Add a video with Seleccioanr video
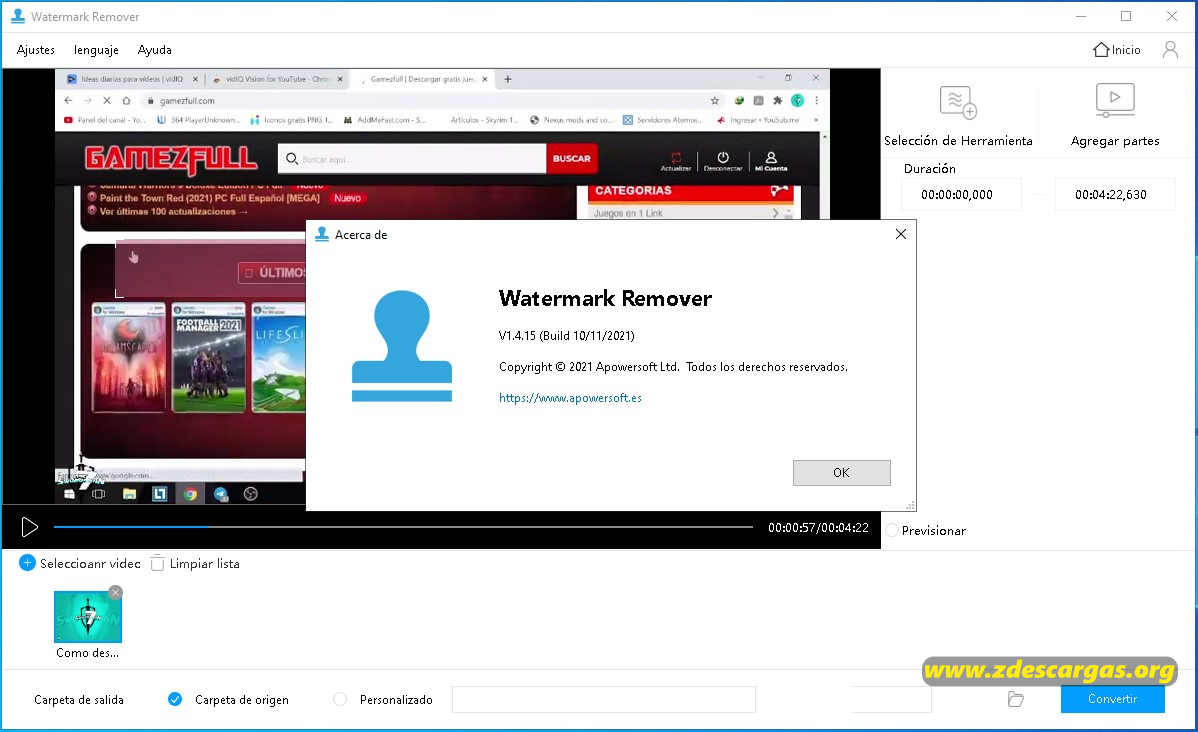This screenshot has width=1198, height=732. [x=80, y=563]
